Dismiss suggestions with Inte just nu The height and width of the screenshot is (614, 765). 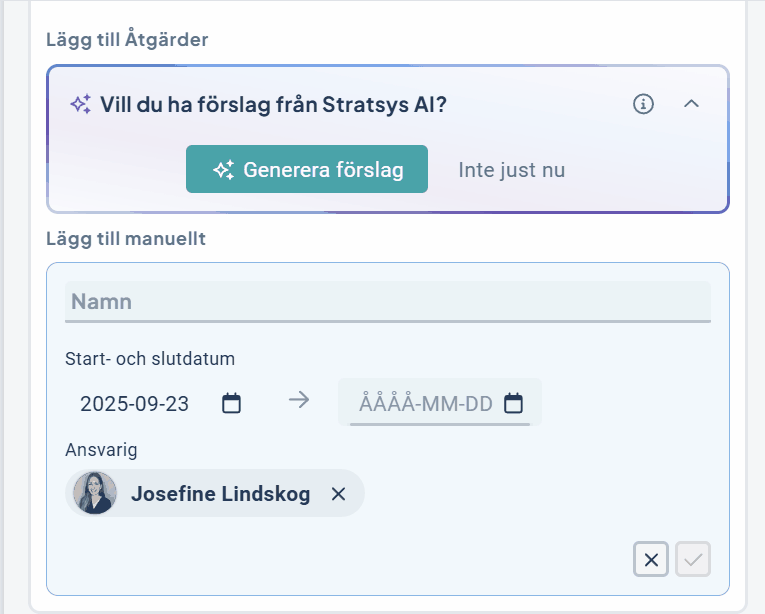coord(511,170)
